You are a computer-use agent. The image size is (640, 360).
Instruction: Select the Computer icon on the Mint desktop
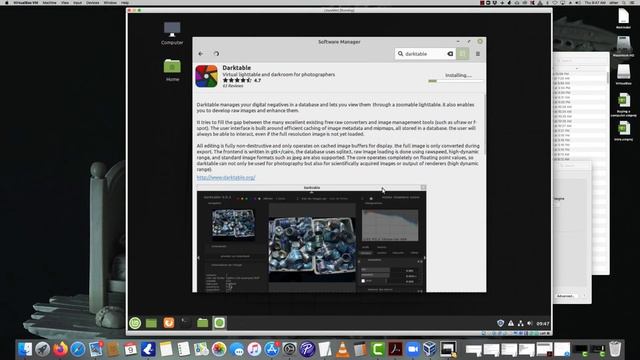coord(172,33)
